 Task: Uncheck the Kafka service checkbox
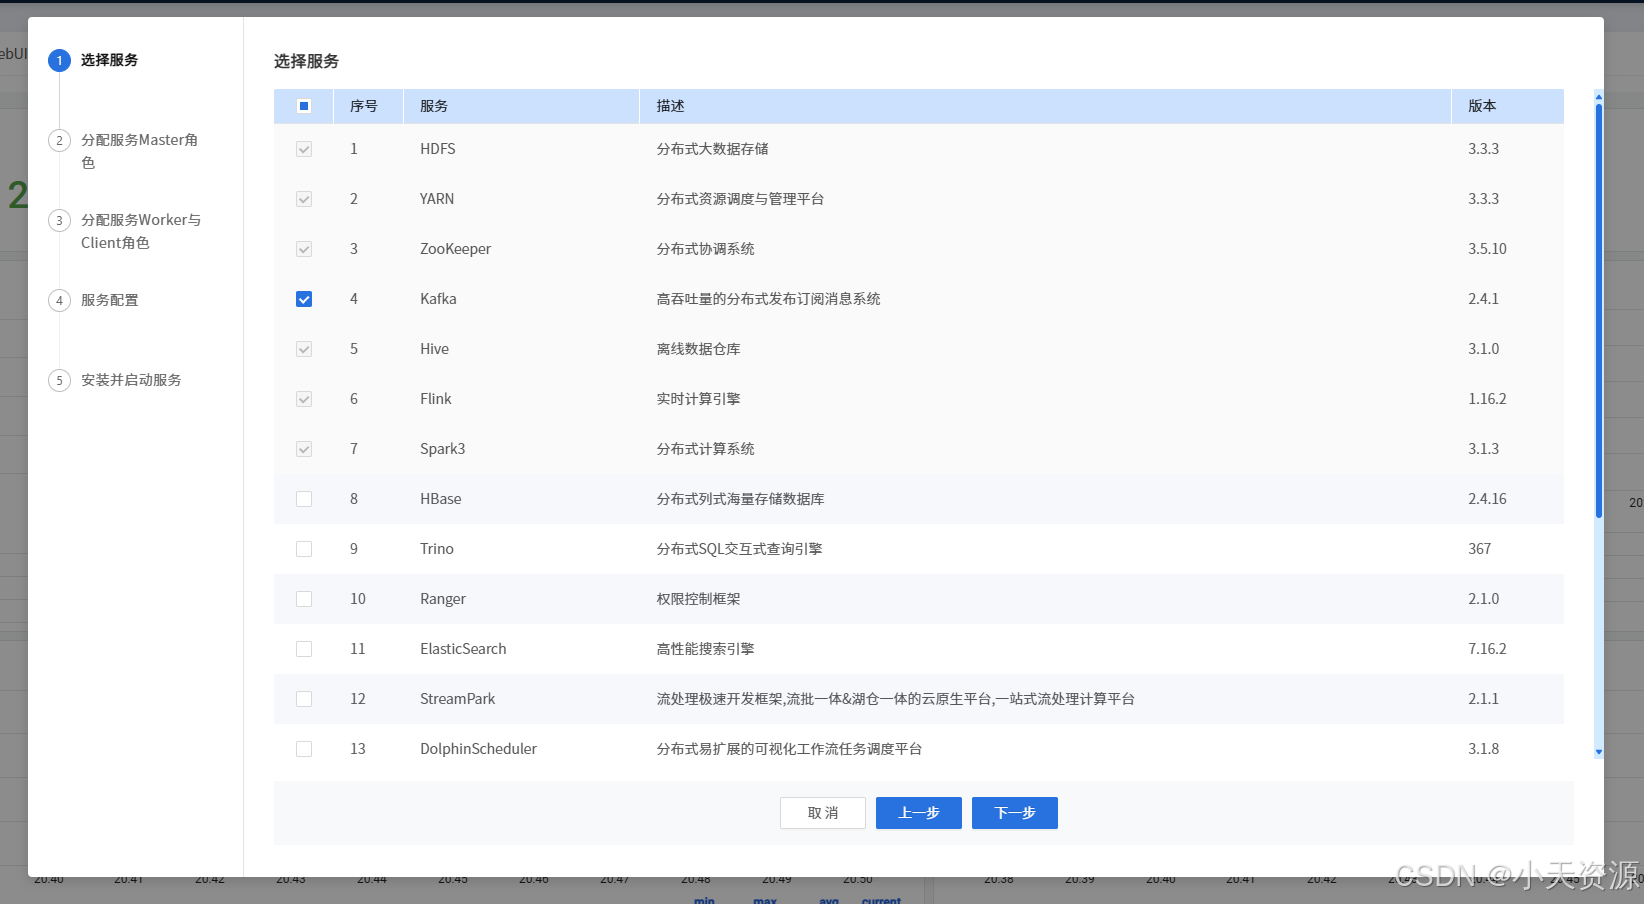304,299
